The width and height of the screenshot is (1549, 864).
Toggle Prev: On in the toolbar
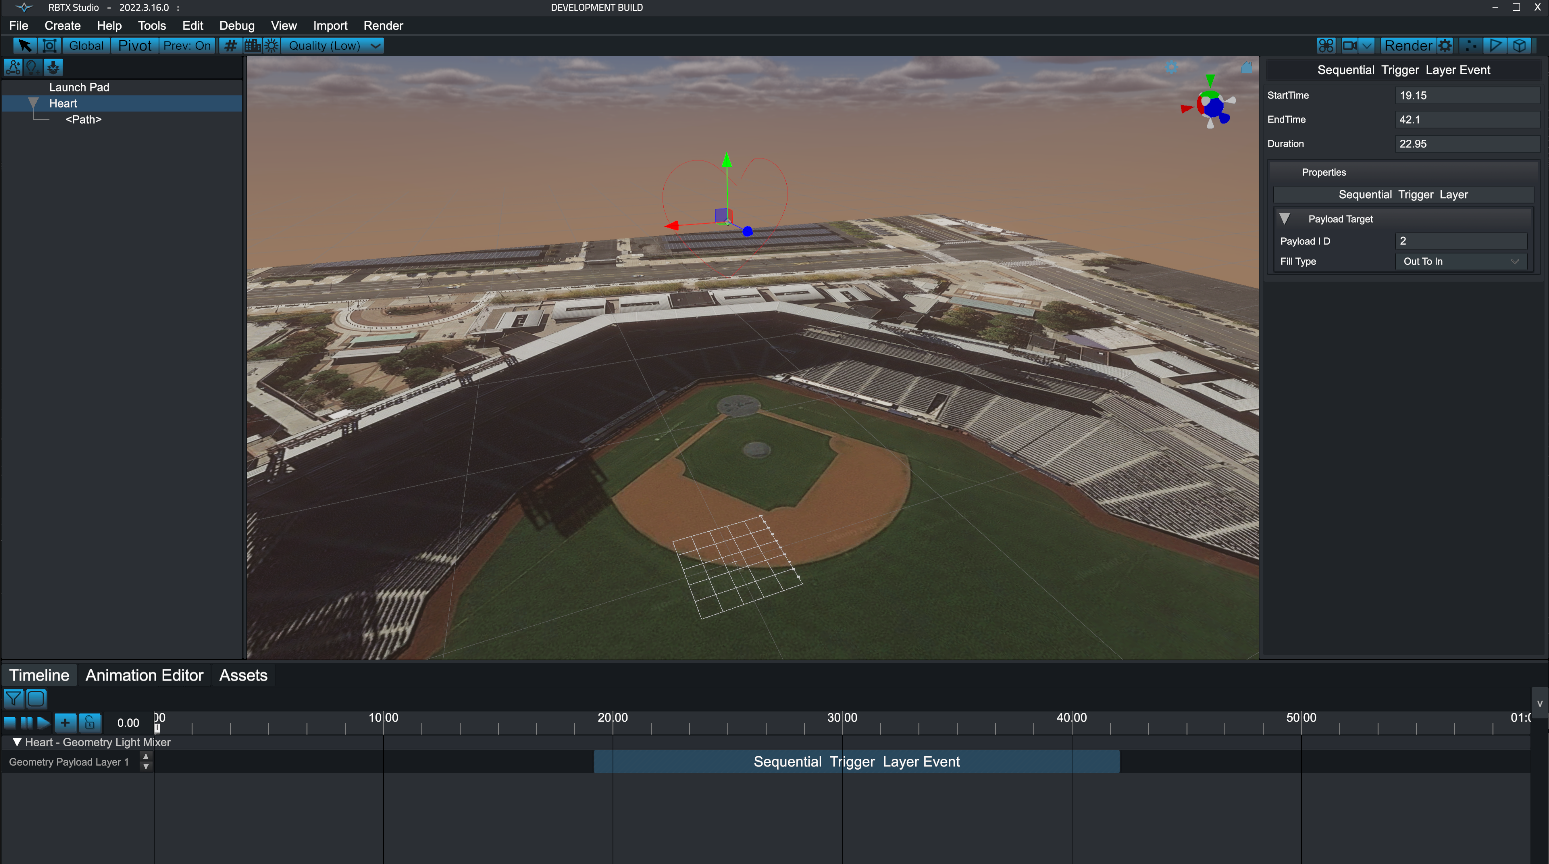(x=185, y=45)
